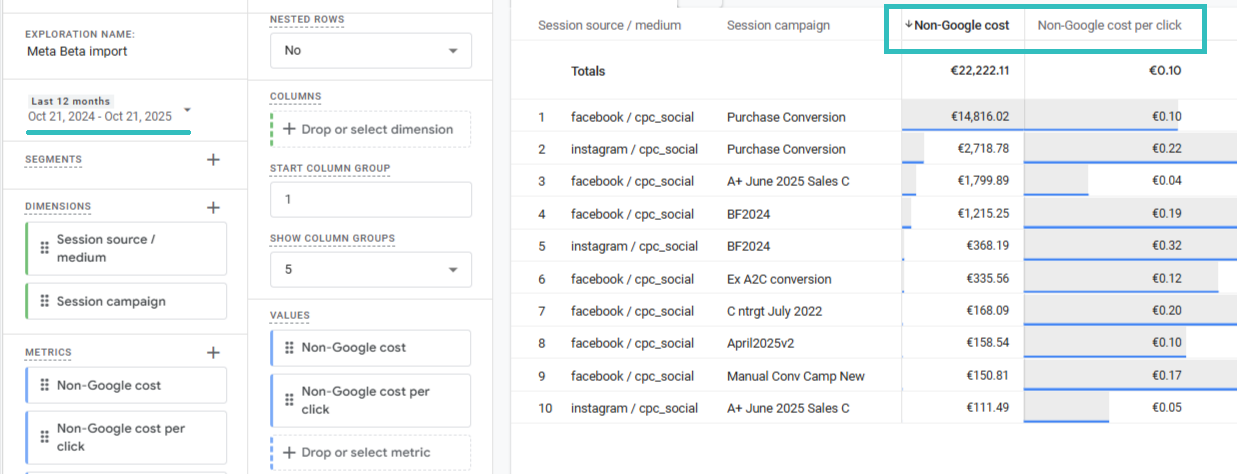Click Drop or select metric in Values
This screenshot has height=474, width=1237.
[370, 452]
